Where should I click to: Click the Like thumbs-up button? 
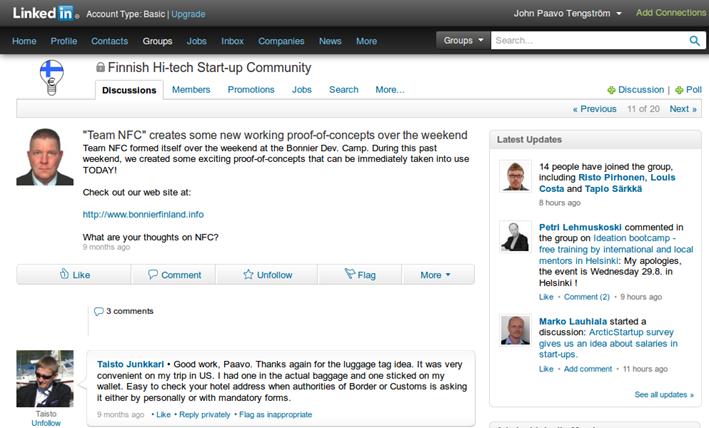tap(74, 274)
